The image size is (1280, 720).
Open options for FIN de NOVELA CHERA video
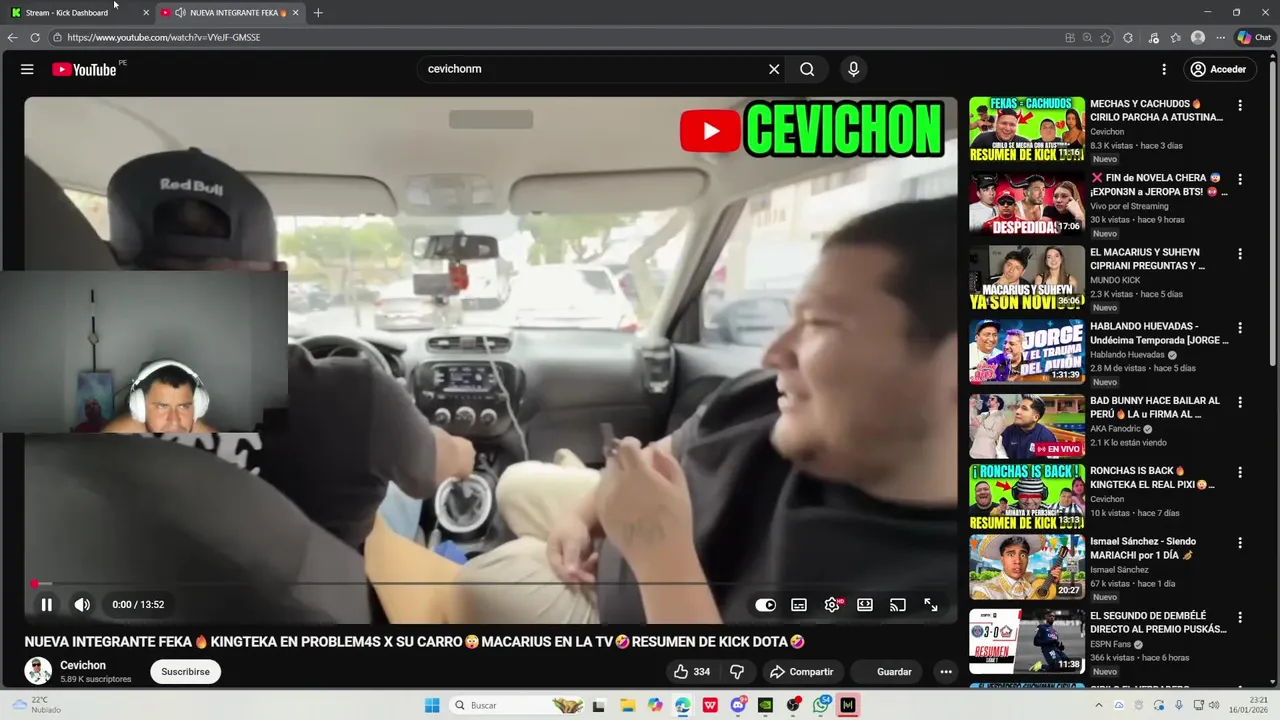pos(1240,180)
